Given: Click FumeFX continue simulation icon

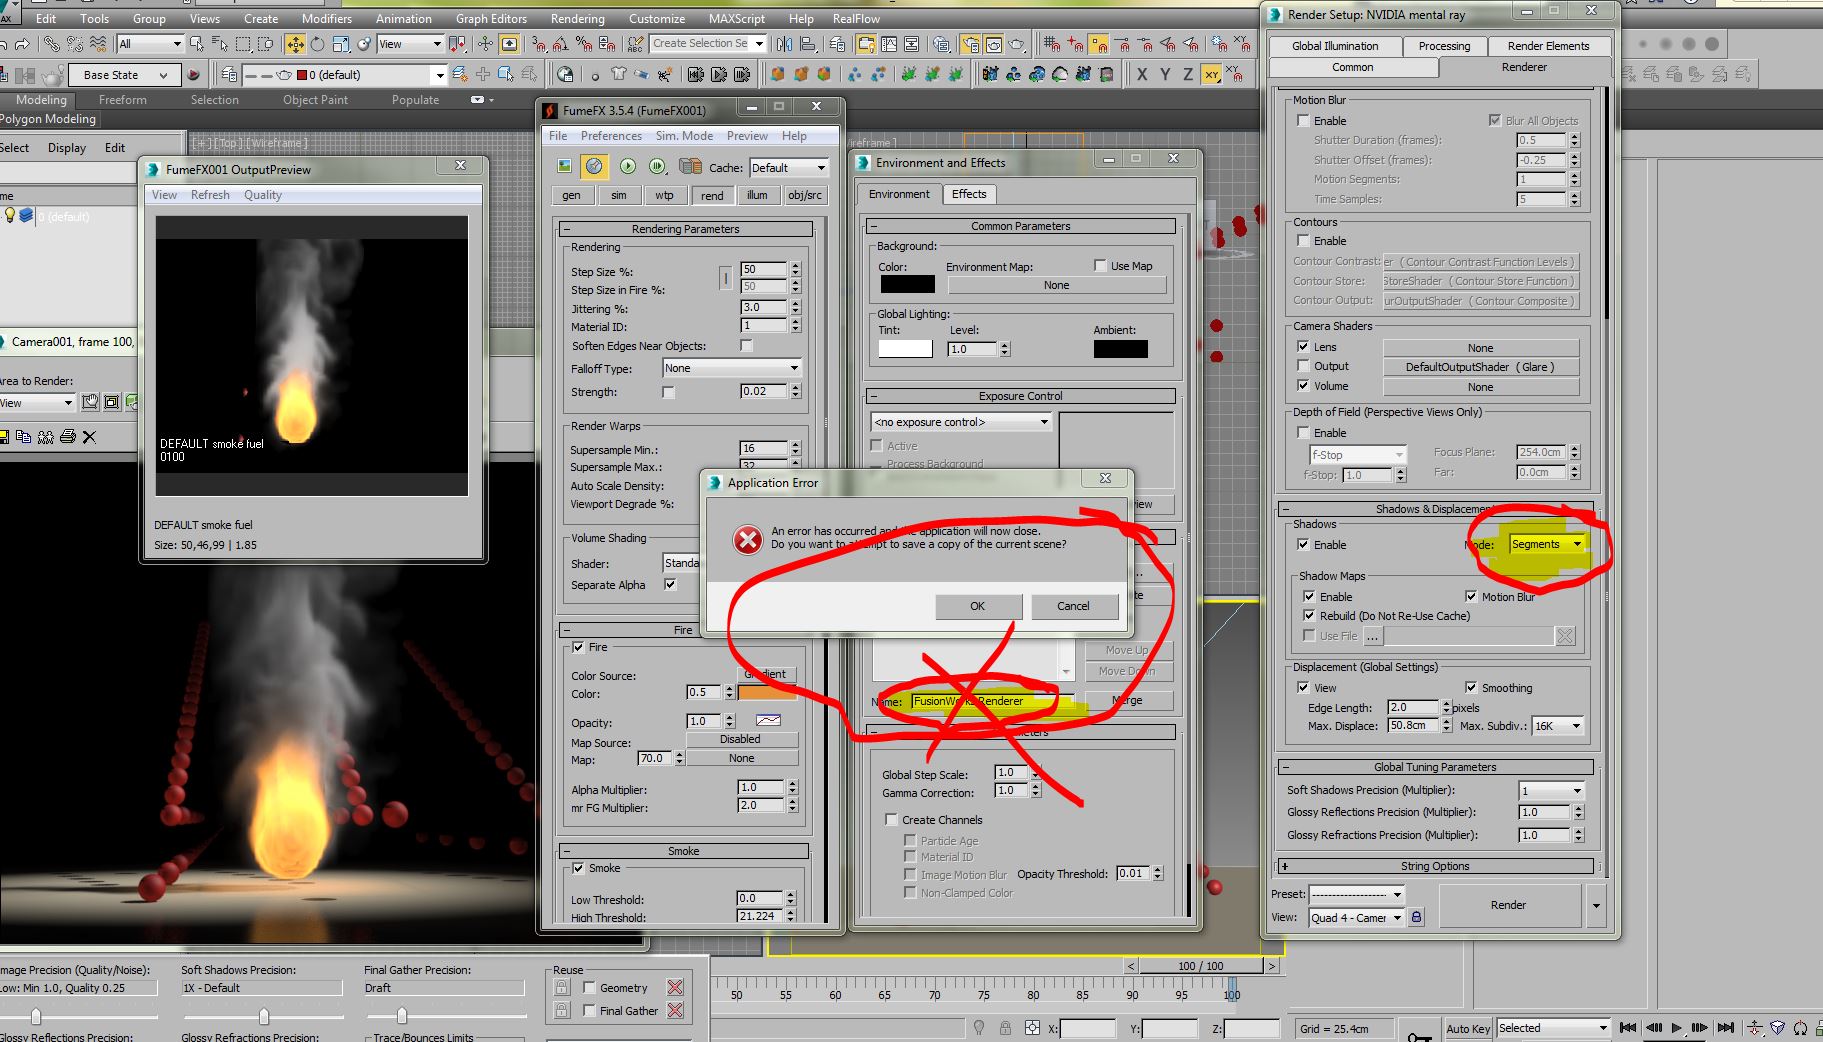Looking at the screenshot, I should pos(657,166).
